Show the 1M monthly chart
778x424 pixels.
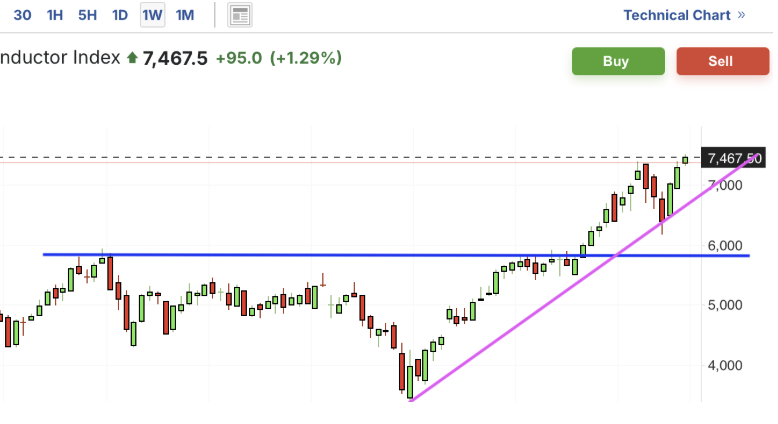click(185, 15)
